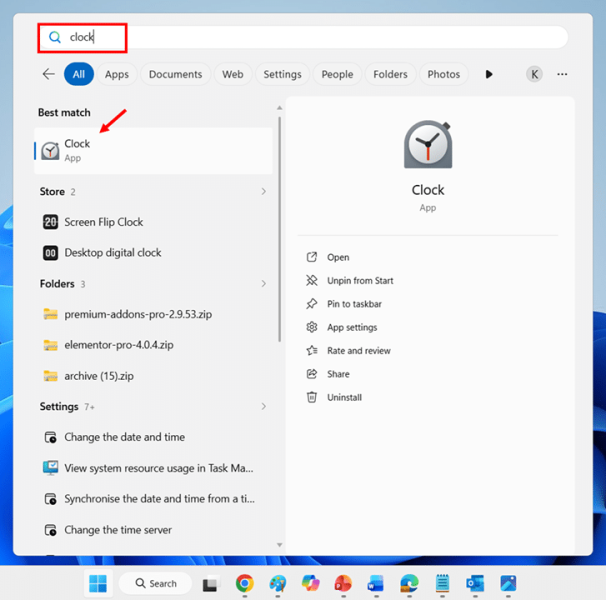Open Microsoft Edge from the taskbar
This screenshot has height=600, width=606.
click(409, 583)
